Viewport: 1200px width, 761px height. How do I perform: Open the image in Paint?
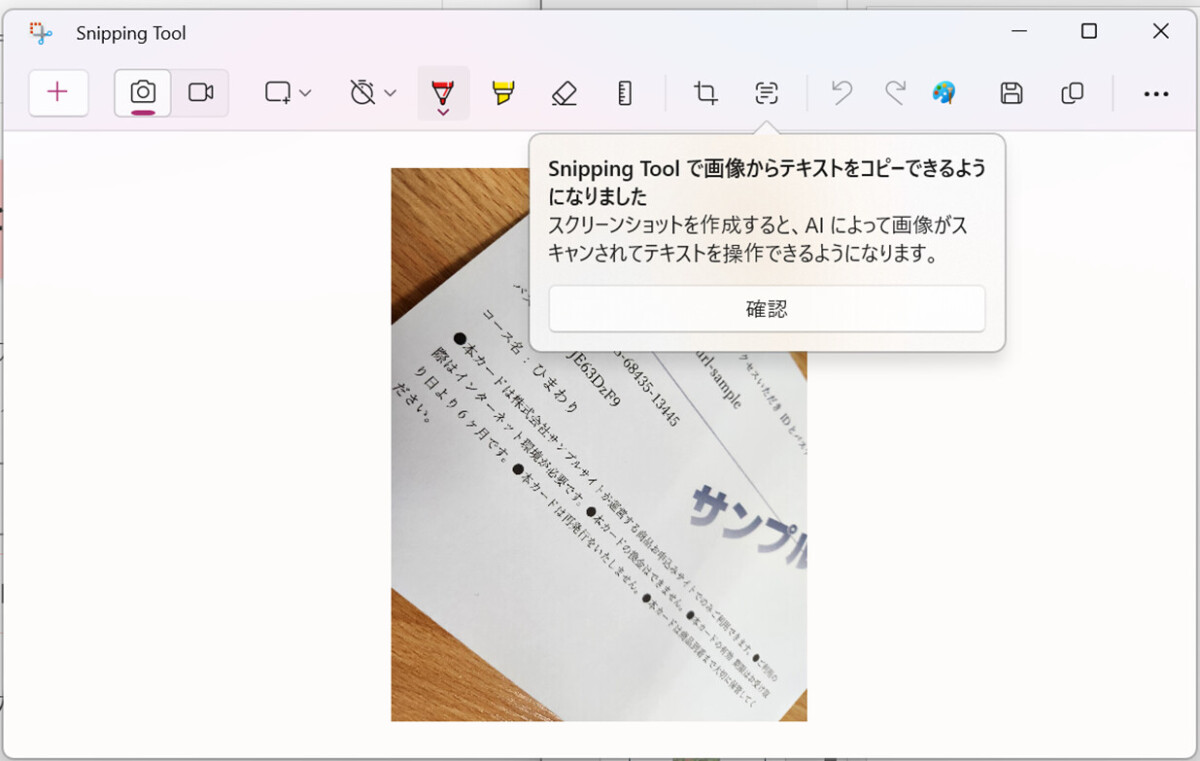(943, 93)
